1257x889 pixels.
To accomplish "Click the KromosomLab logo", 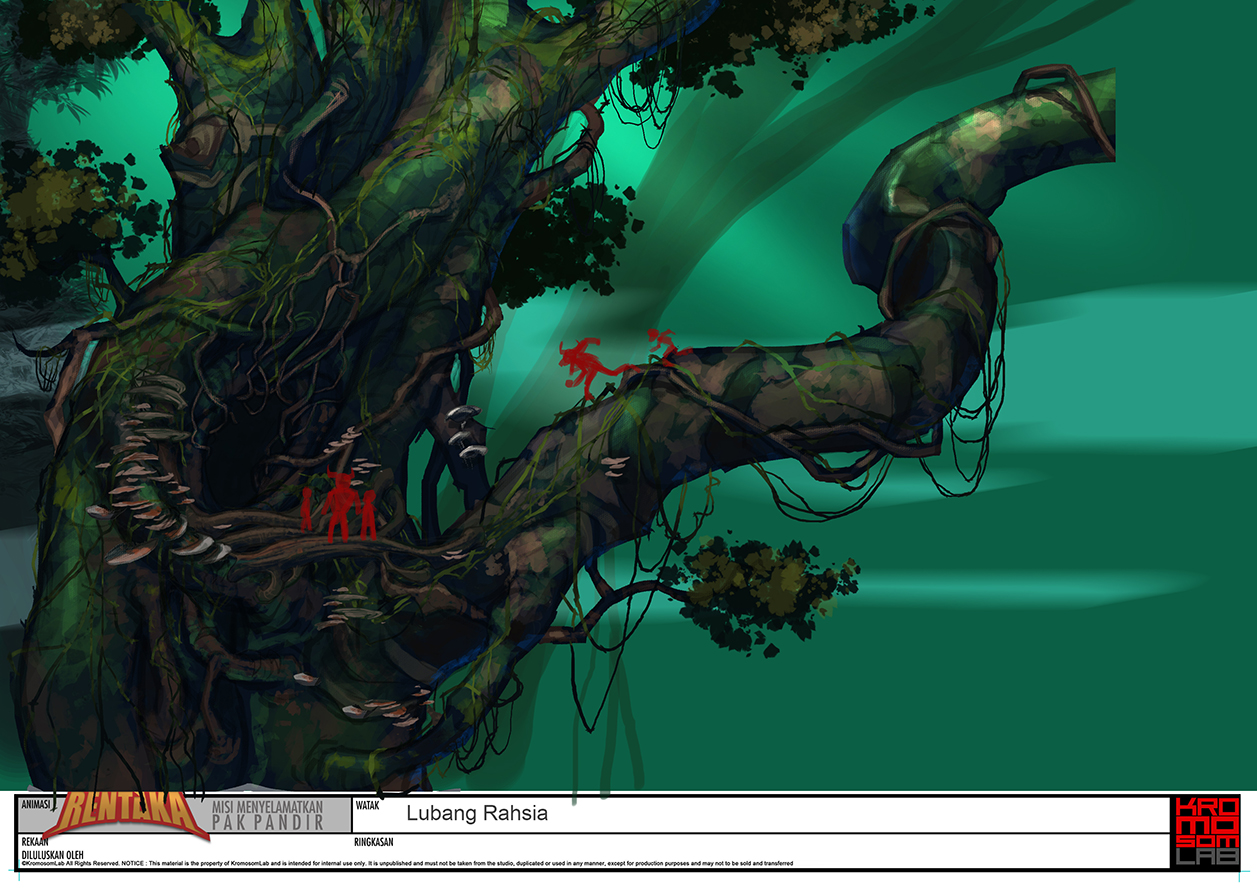I will click(1205, 831).
